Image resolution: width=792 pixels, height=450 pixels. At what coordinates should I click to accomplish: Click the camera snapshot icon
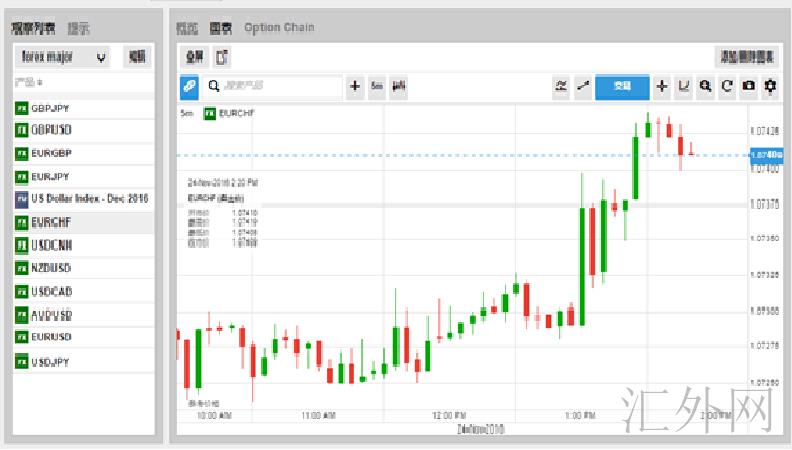point(749,86)
